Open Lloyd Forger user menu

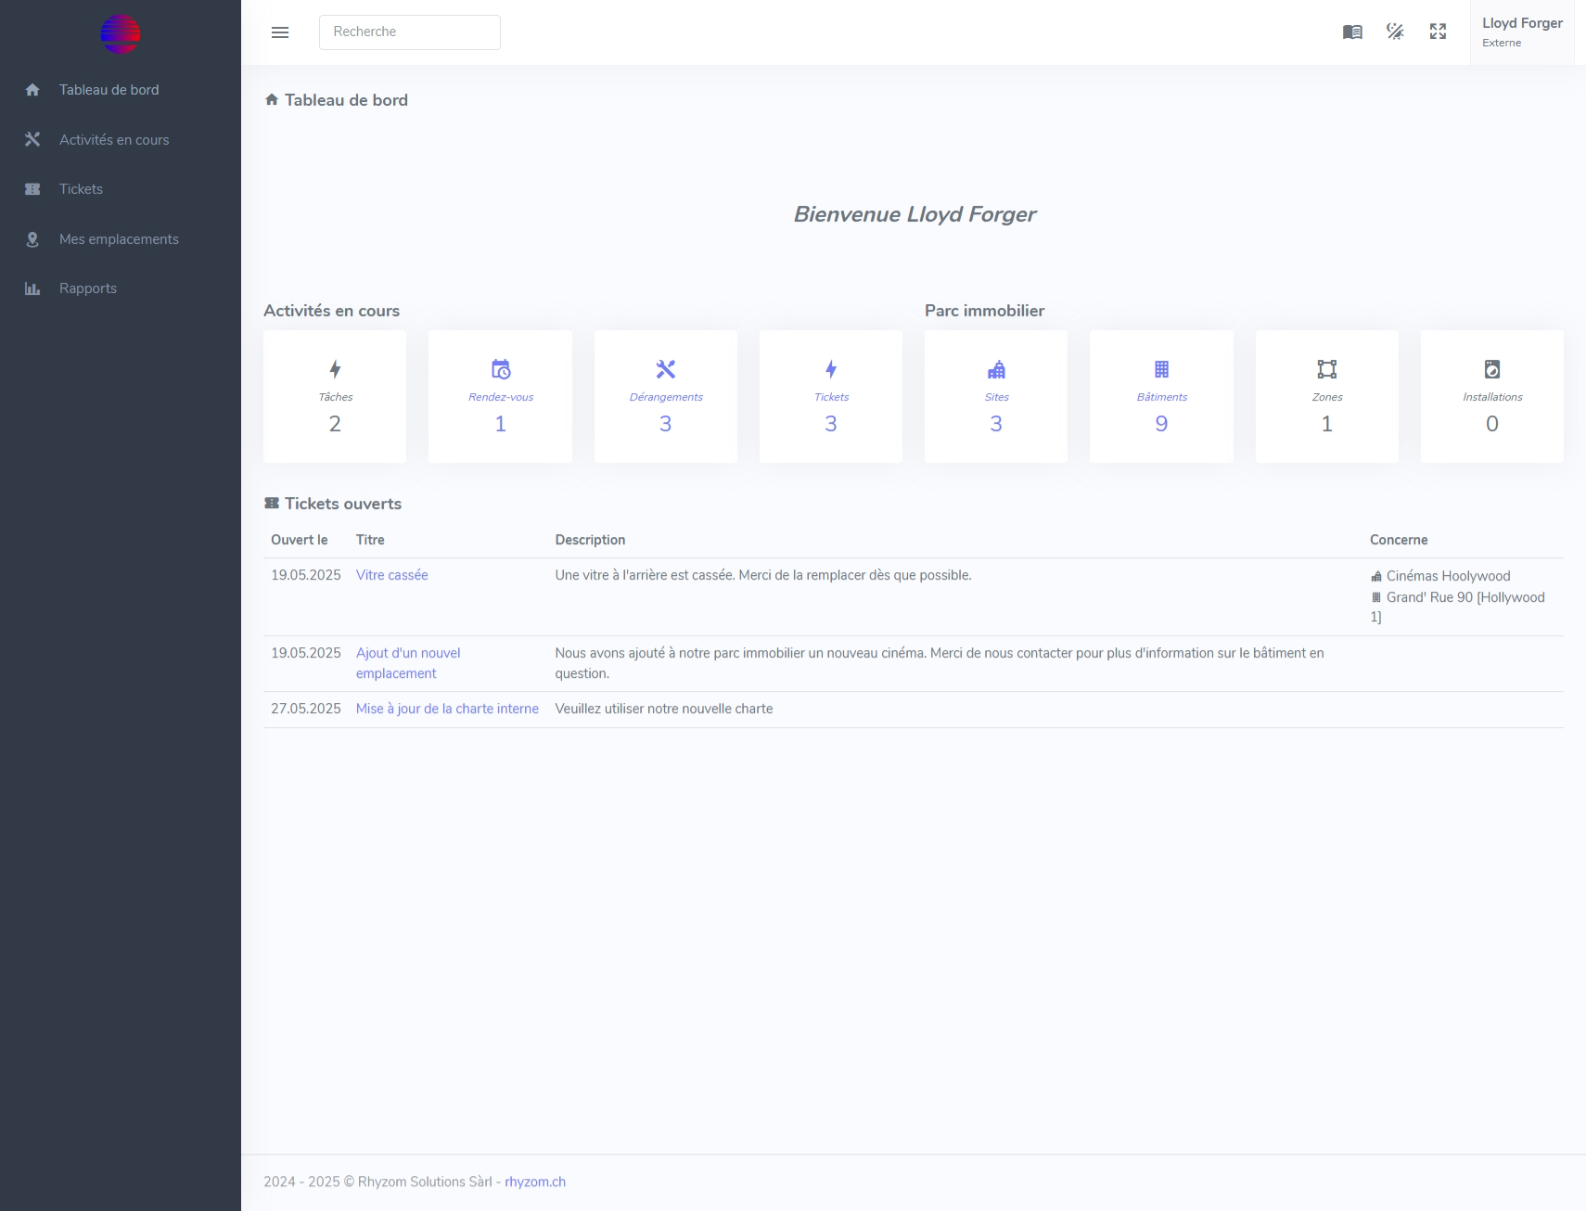click(x=1521, y=32)
